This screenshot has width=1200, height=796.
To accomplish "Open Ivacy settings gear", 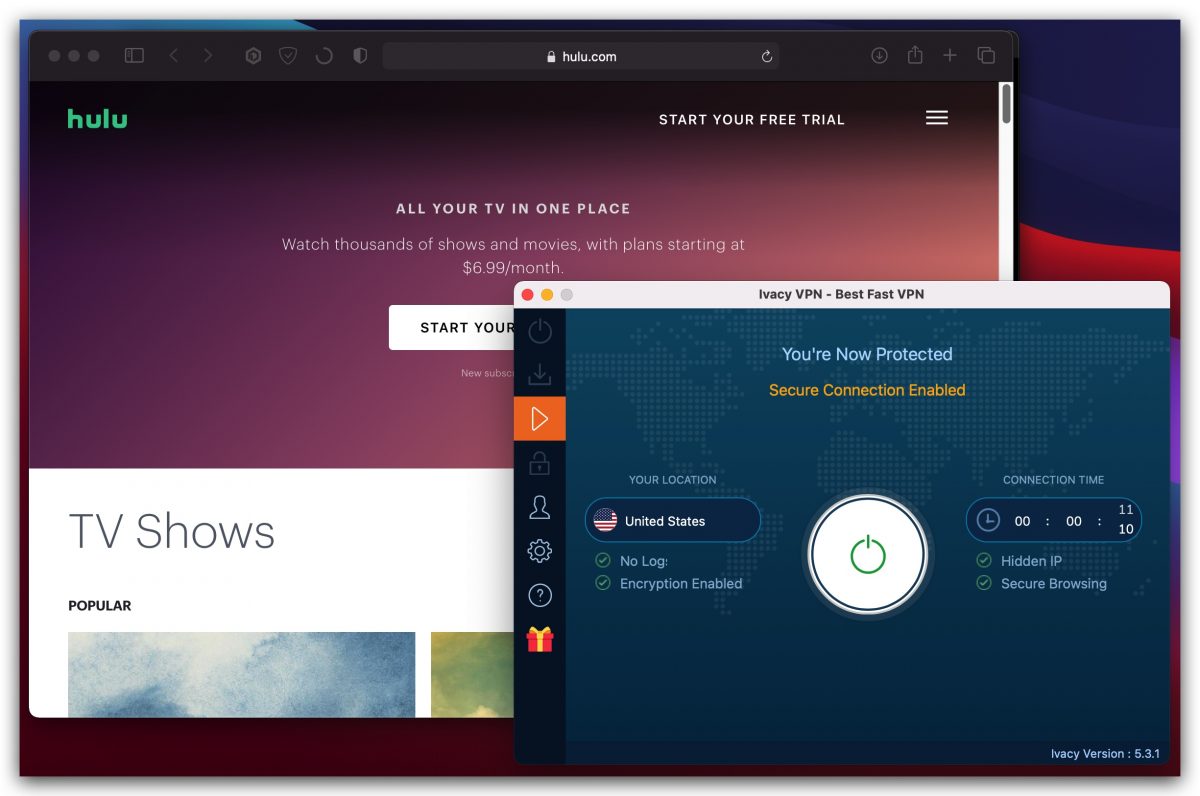I will (x=540, y=551).
